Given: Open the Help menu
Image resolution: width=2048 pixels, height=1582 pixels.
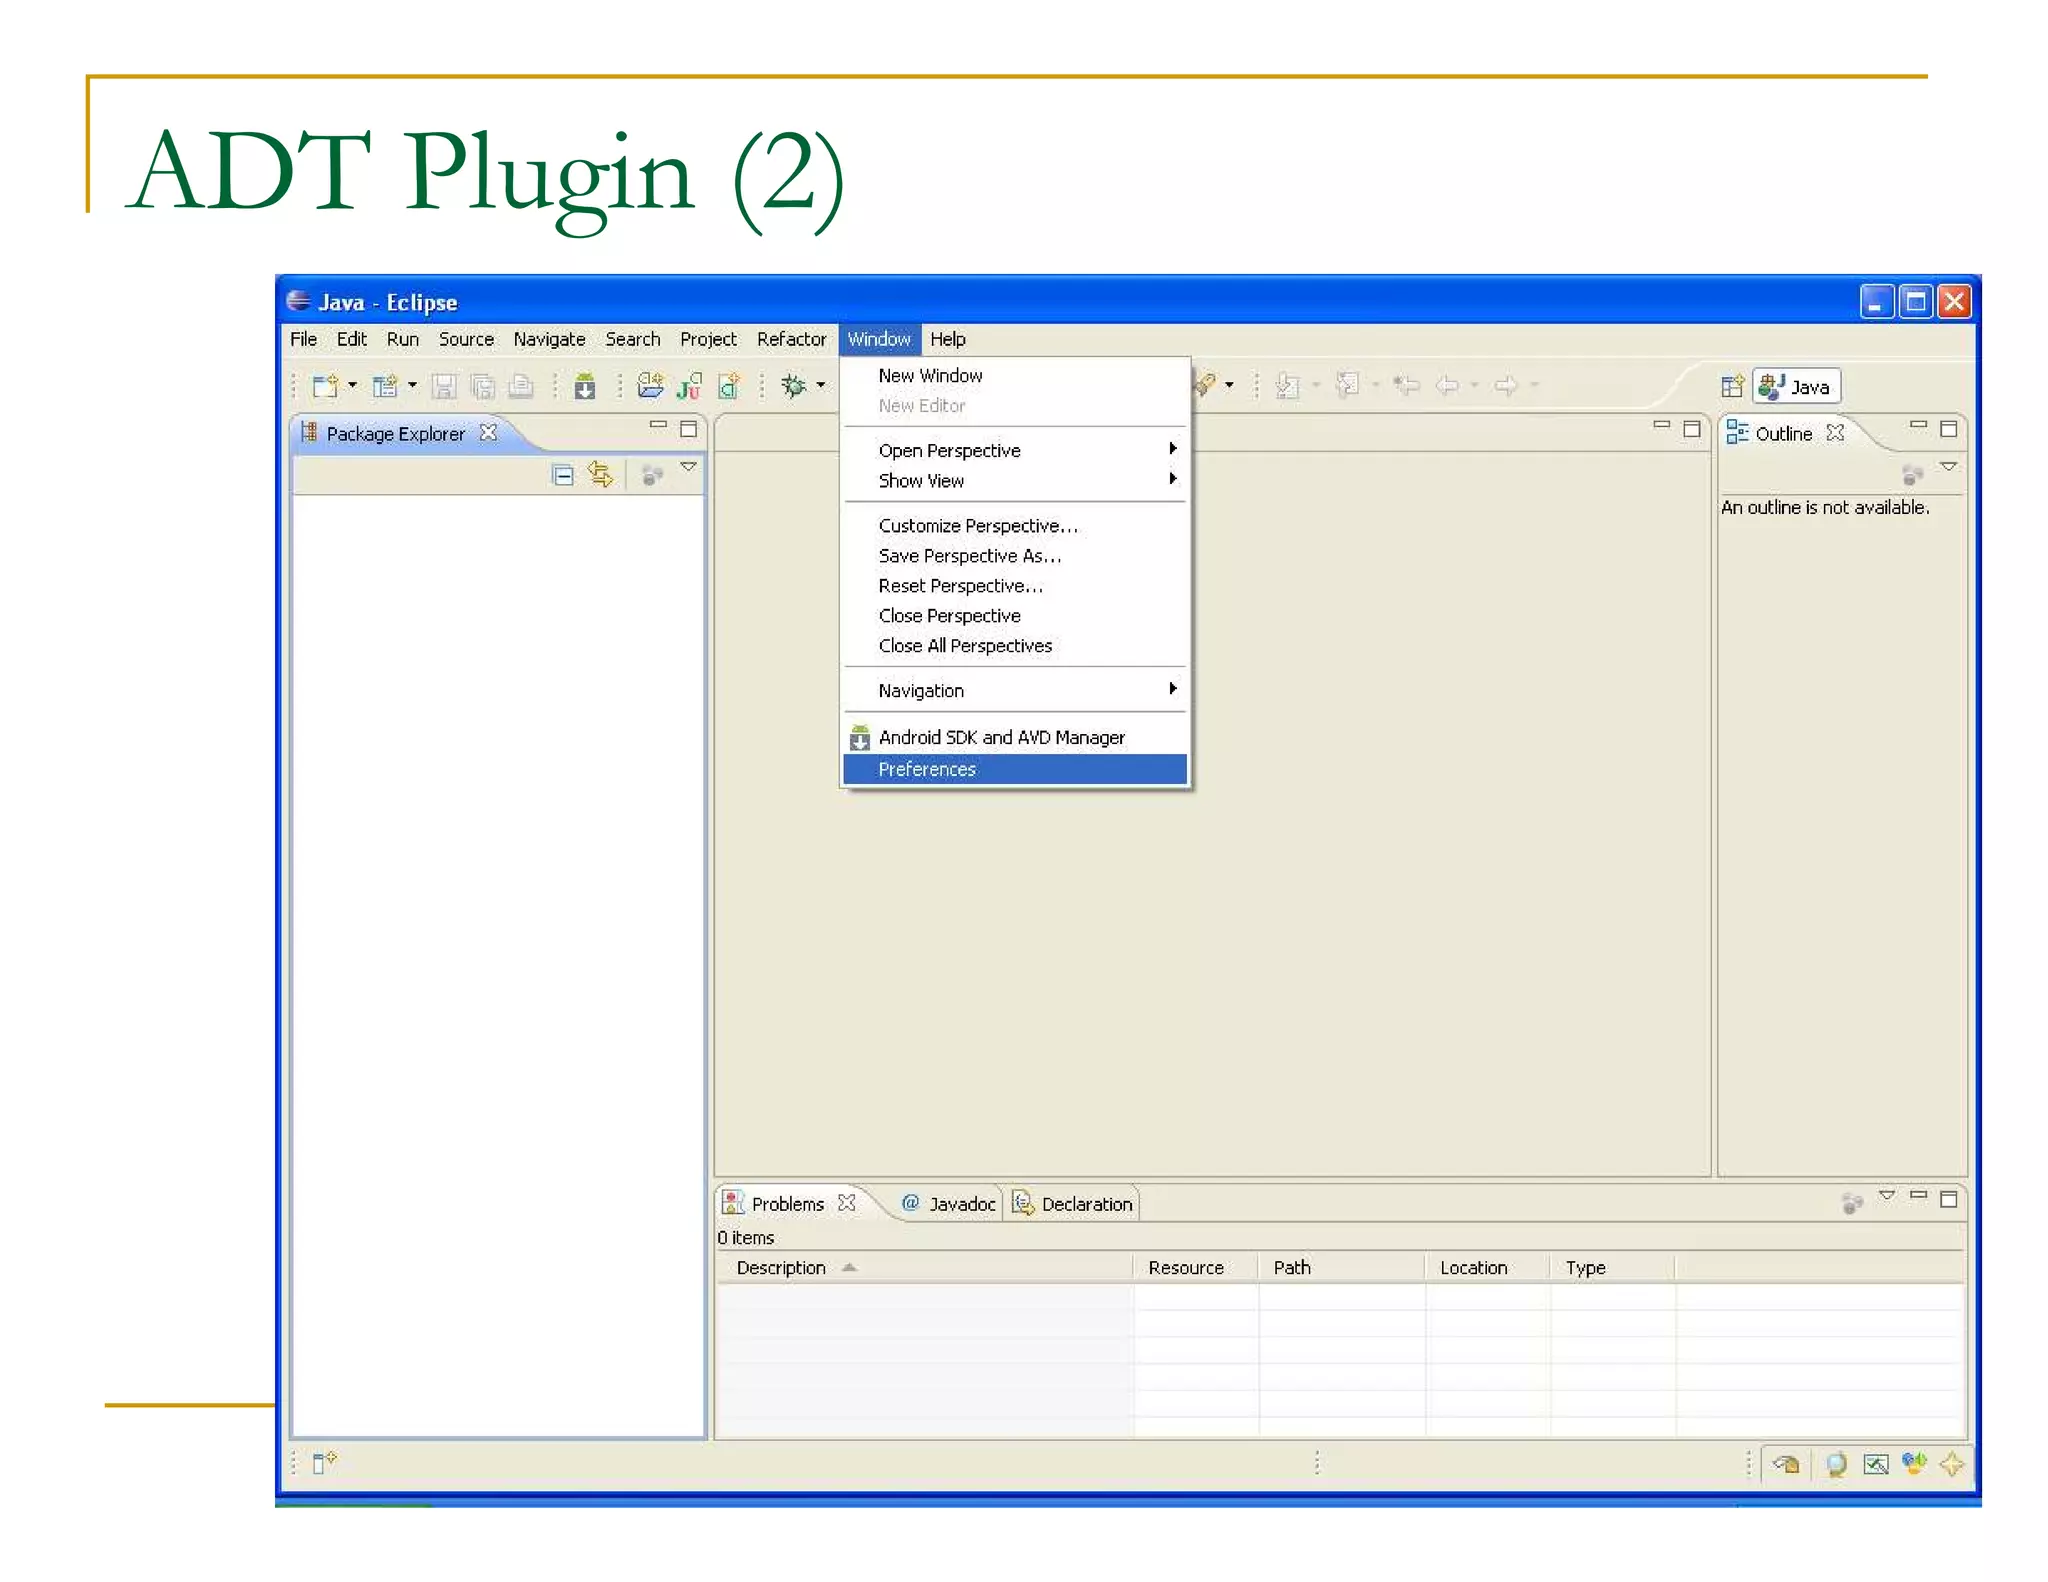Looking at the screenshot, I should 948,339.
